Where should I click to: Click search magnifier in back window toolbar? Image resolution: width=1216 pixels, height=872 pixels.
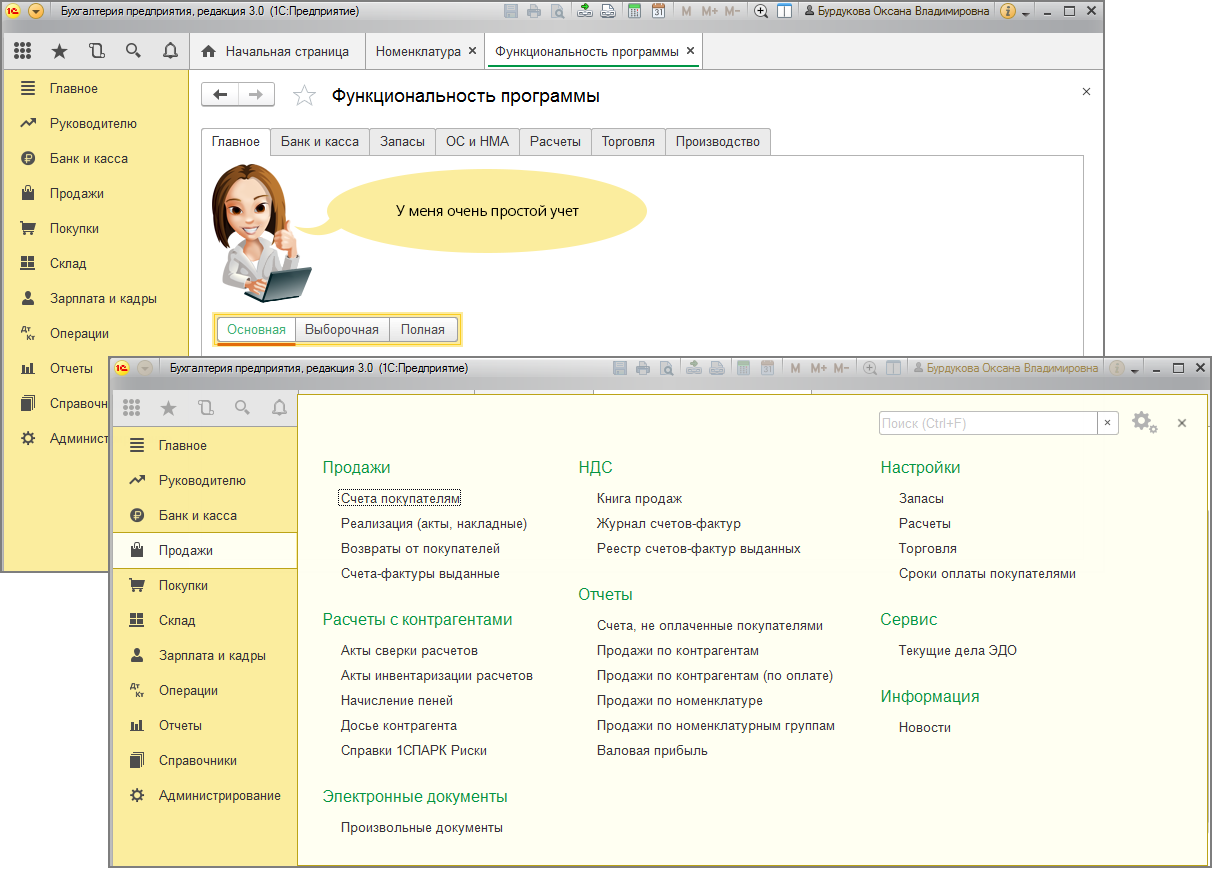(x=133, y=51)
